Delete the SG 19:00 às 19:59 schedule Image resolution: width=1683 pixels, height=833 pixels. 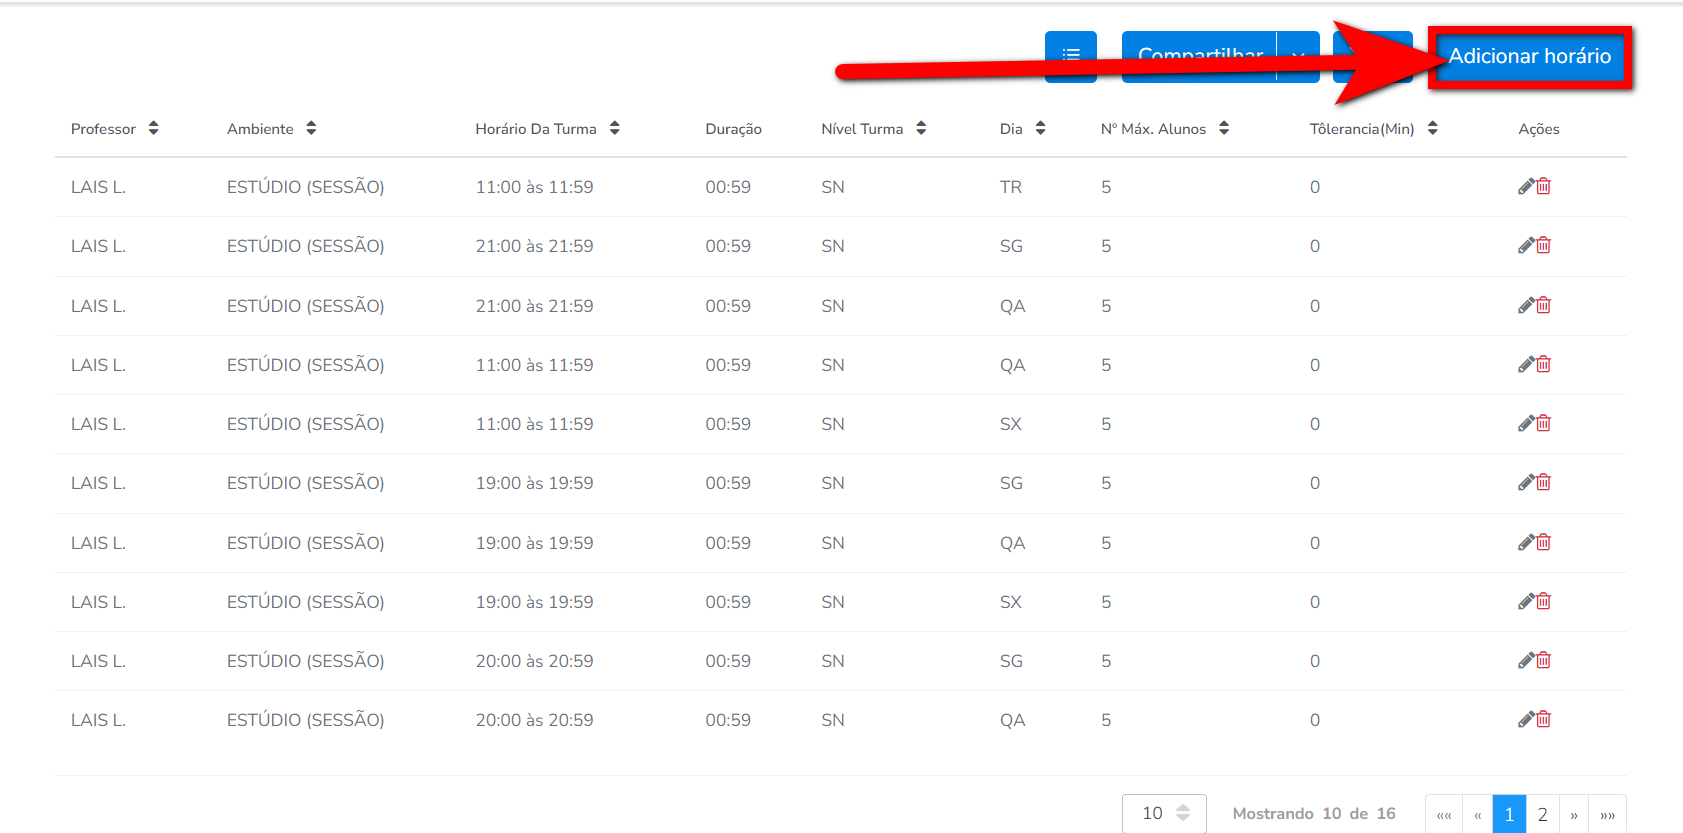pyautogui.click(x=1544, y=483)
